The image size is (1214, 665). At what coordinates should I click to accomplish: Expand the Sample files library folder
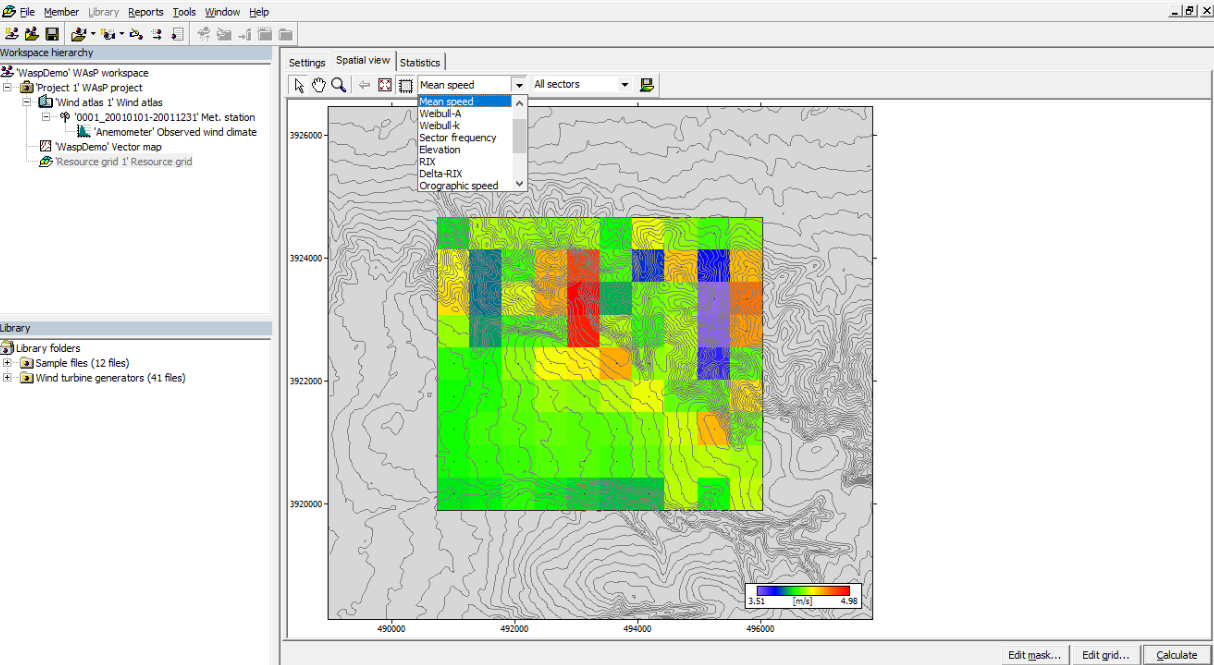[x=8, y=363]
